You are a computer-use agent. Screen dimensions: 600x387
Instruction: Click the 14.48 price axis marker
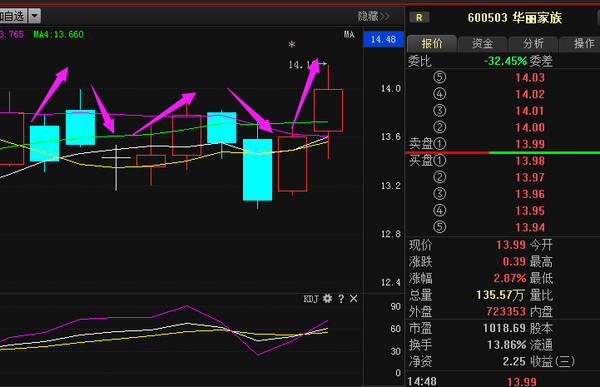coord(383,39)
